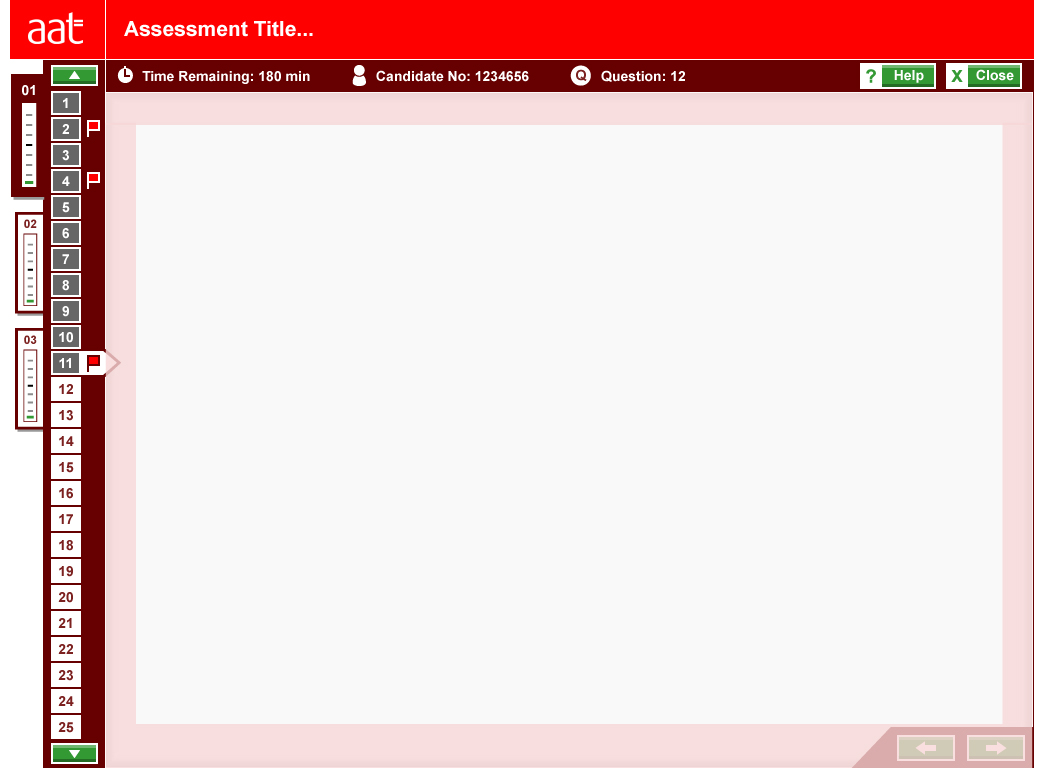Select question 12 in the list
1045x768 pixels.
click(66, 389)
